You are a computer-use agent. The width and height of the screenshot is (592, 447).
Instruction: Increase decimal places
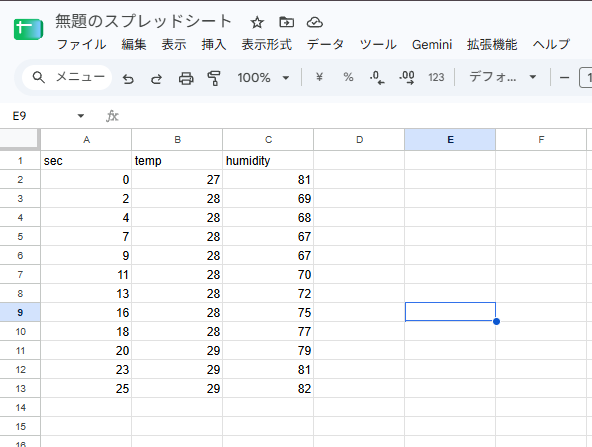(x=407, y=77)
